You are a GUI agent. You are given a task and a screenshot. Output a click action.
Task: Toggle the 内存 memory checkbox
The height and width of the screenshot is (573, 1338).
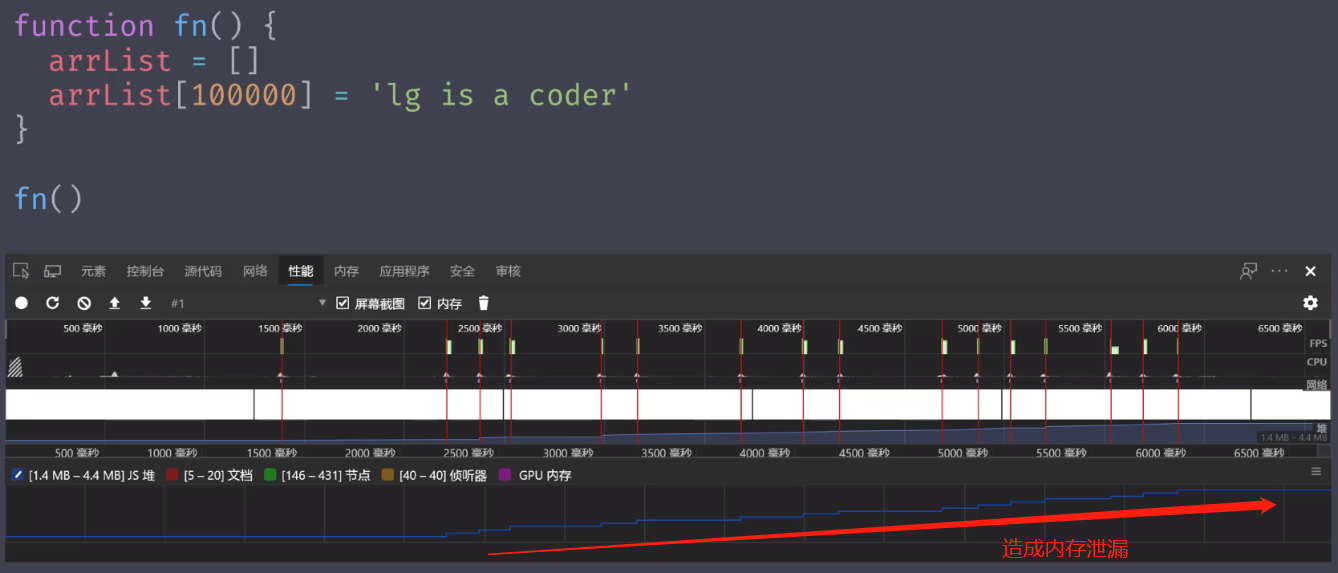pos(425,303)
